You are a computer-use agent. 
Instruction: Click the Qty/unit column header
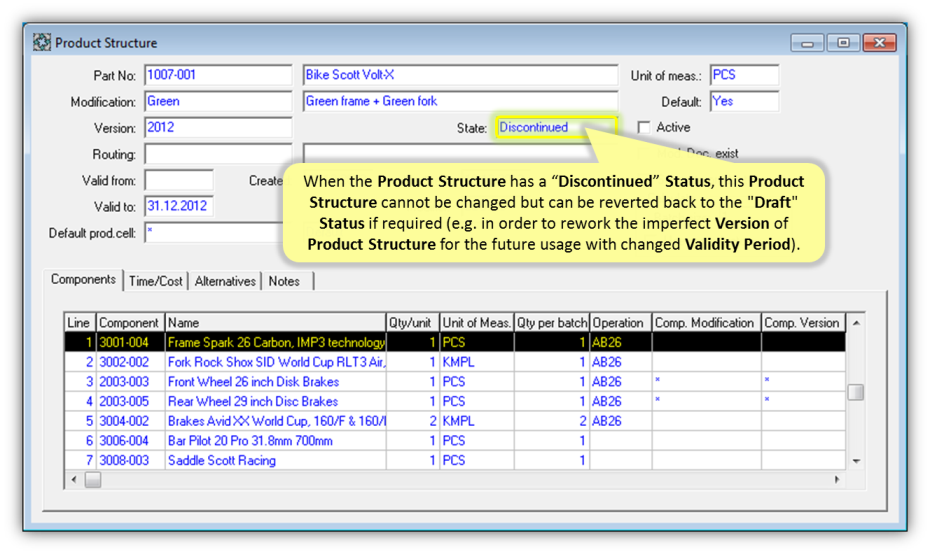[x=413, y=323]
